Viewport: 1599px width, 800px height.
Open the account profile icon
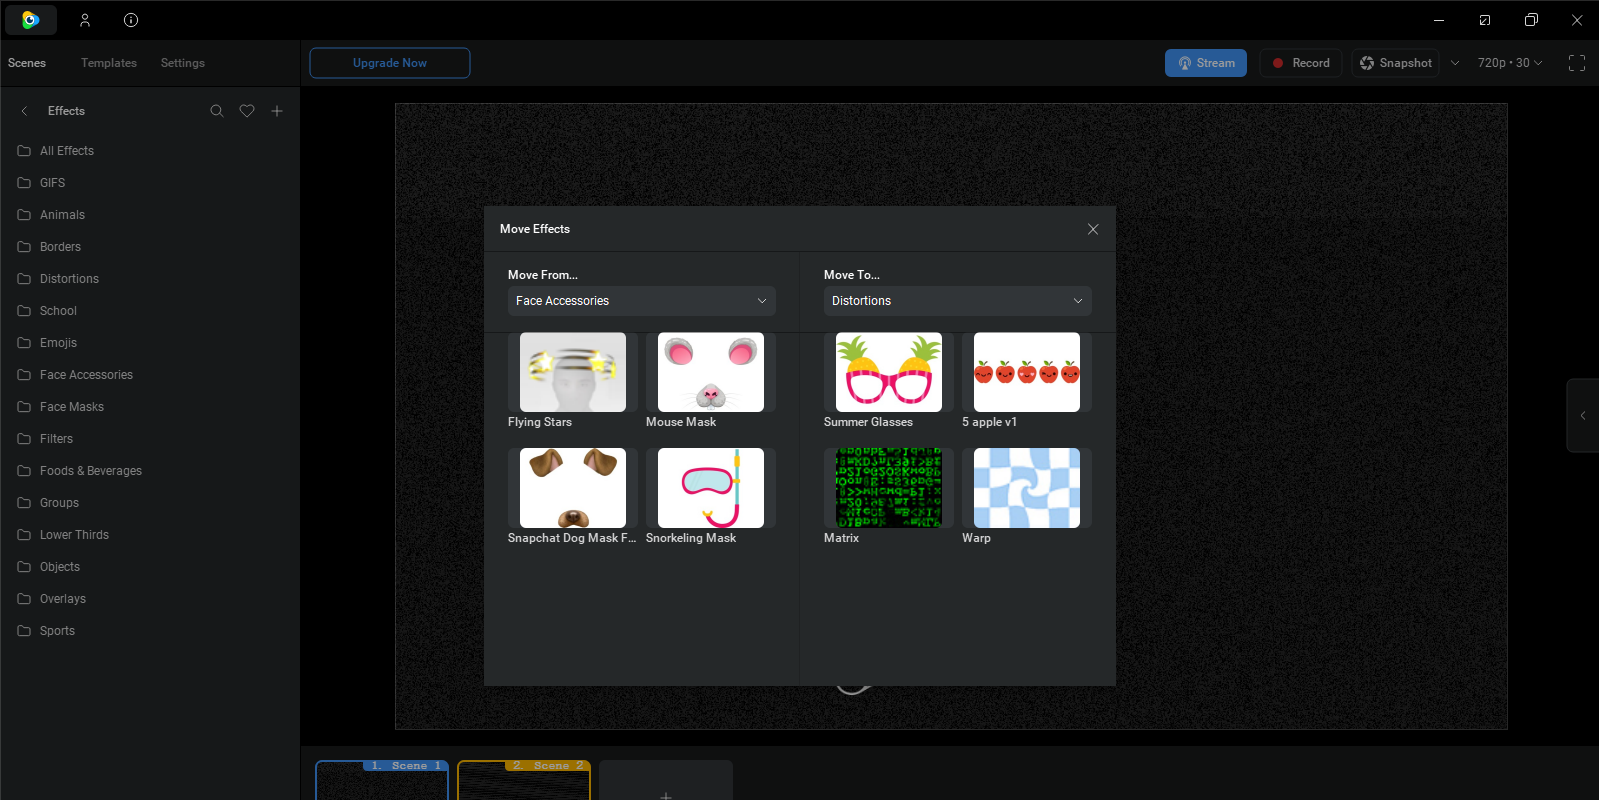[85, 20]
